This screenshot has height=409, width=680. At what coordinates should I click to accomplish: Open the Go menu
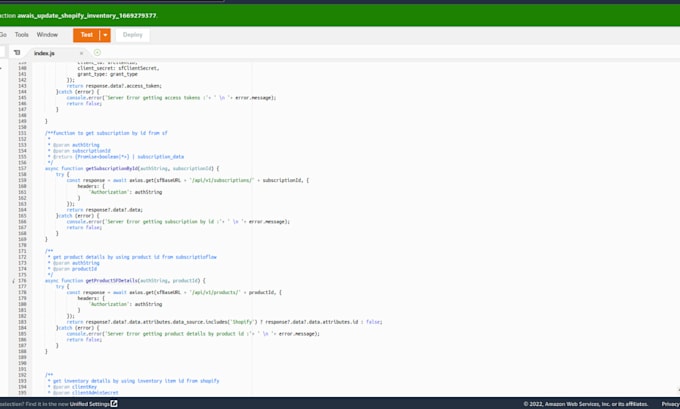(x=3, y=35)
